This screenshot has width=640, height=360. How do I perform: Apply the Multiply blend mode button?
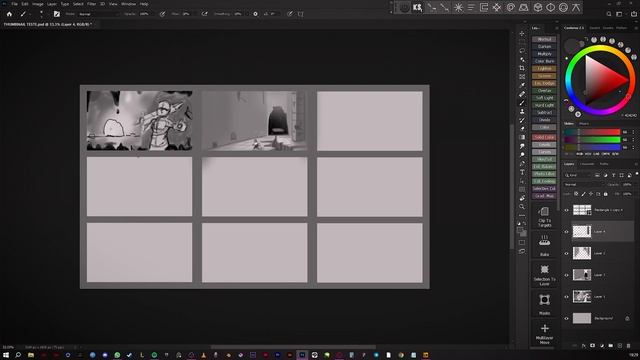544,54
